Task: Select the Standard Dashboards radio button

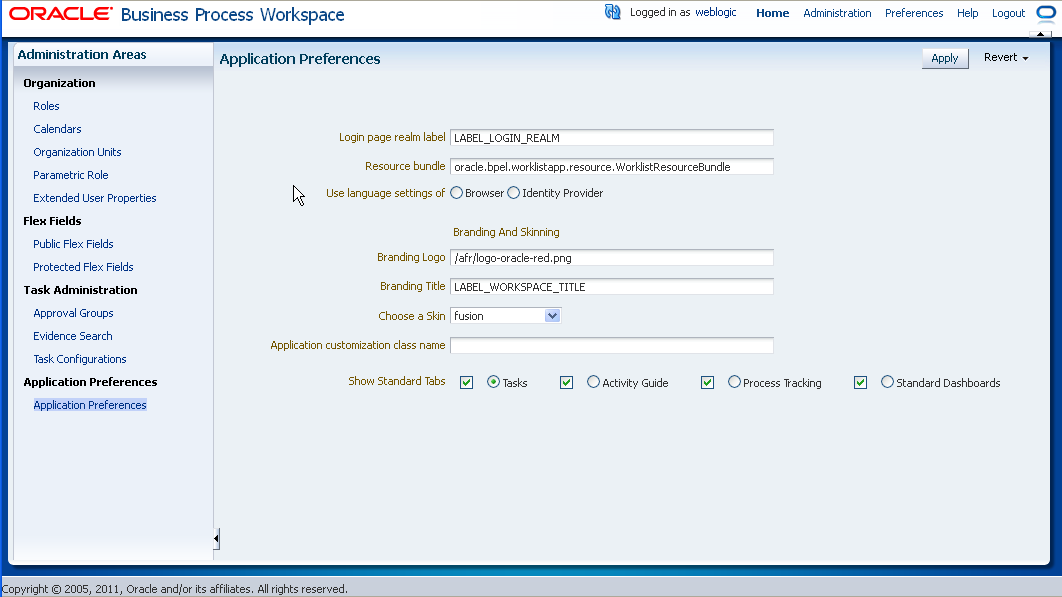Action: (x=887, y=382)
